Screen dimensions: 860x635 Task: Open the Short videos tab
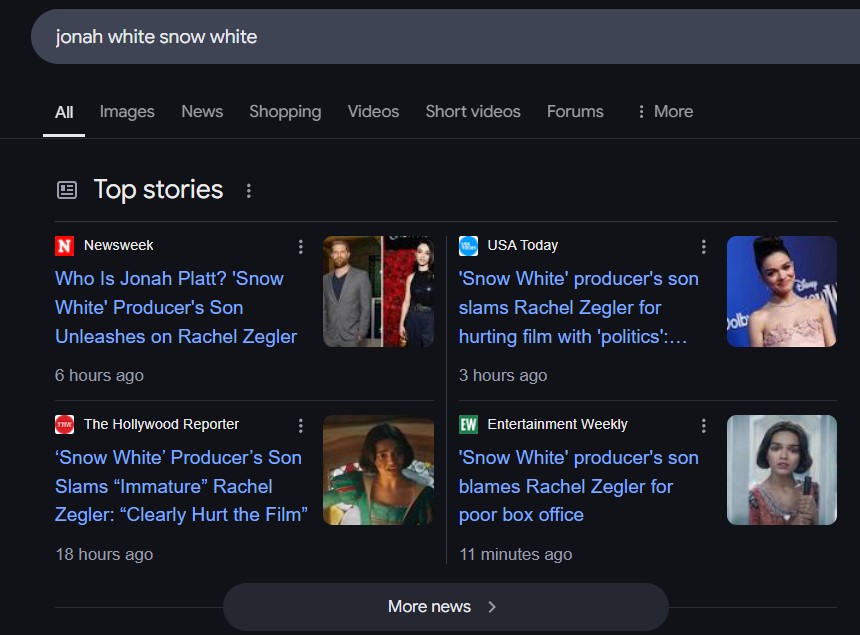[472, 112]
